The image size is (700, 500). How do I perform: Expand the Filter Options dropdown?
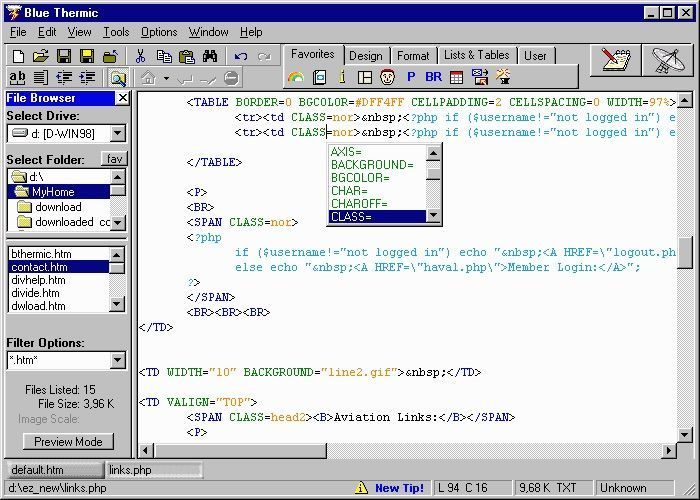[118, 360]
